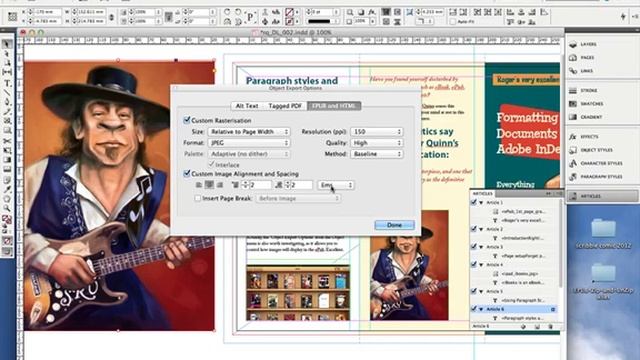Open the Stroke panel icon
This screenshot has height=360, width=640.
pos(573,90)
